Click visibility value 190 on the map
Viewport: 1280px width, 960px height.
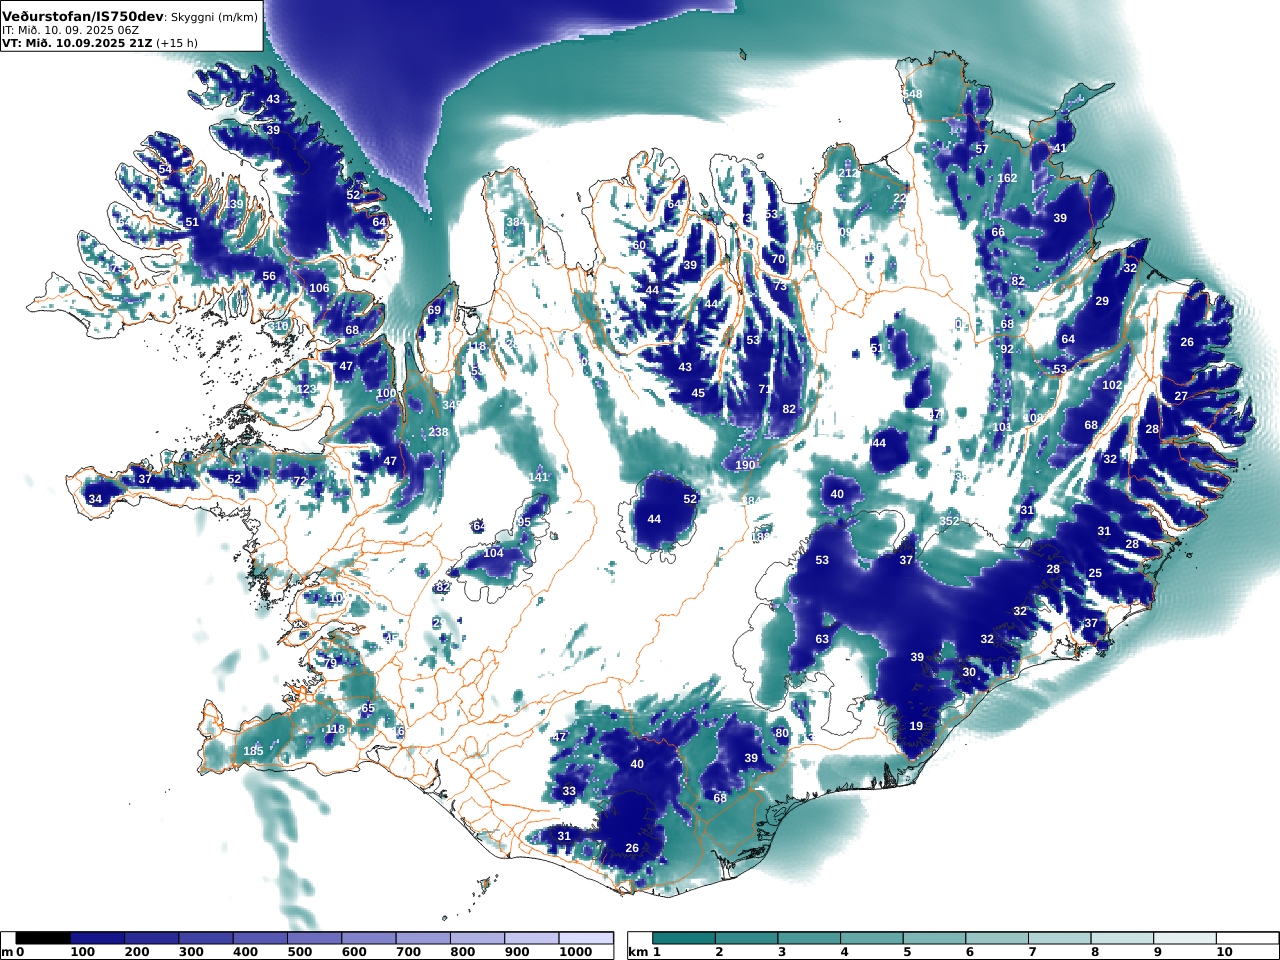pos(745,466)
